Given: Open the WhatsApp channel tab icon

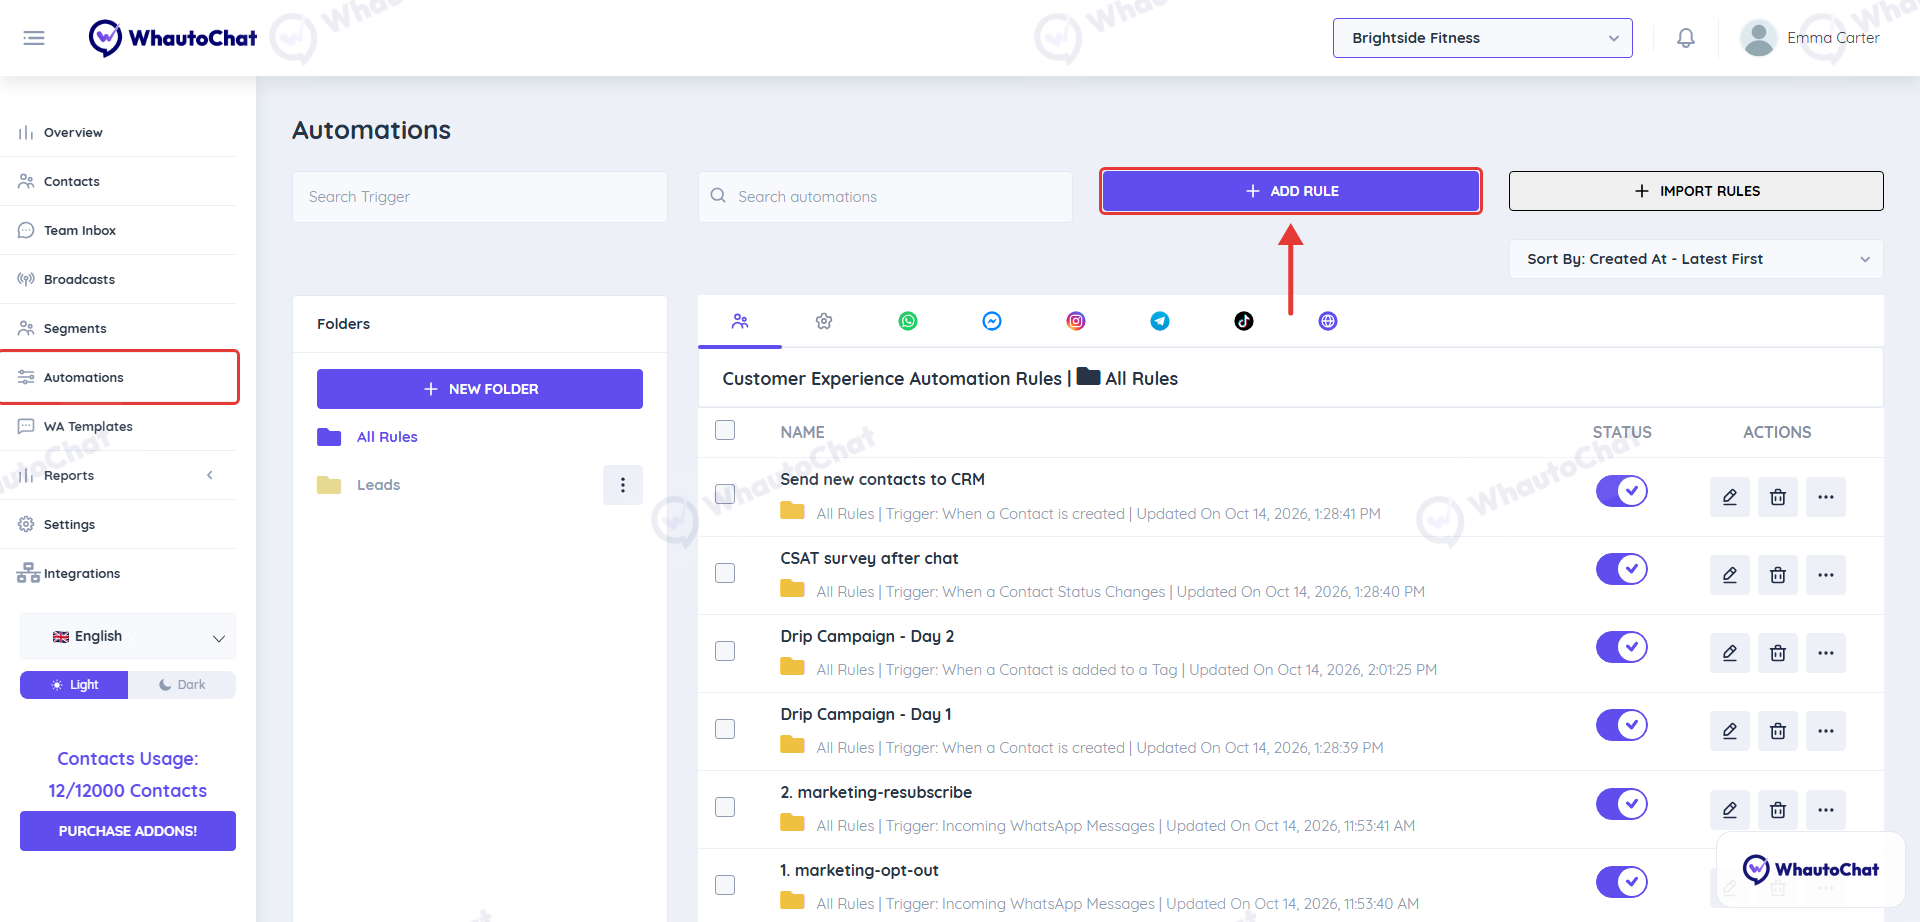Looking at the screenshot, I should (908, 321).
